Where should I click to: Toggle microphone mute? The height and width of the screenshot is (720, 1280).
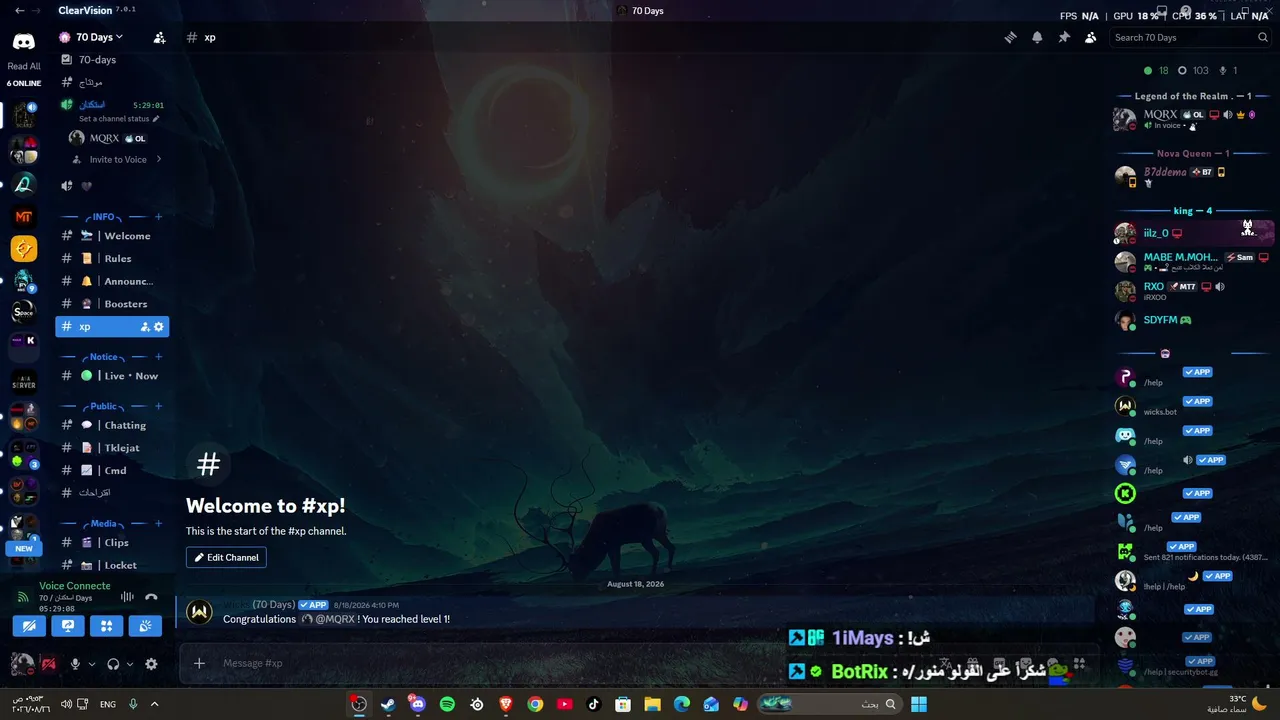click(x=75, y=664)
